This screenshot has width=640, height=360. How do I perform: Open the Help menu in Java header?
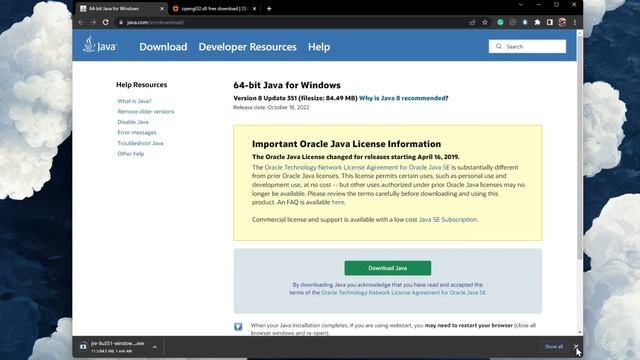tap(319, 47)
